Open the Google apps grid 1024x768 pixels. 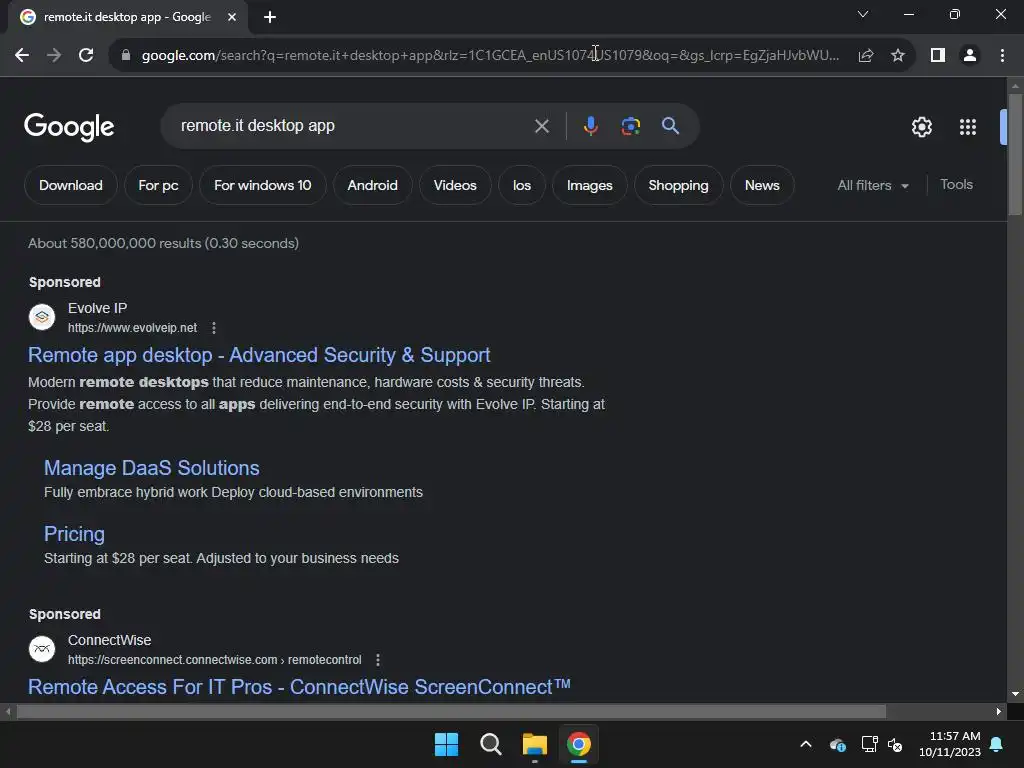point(968,127)
